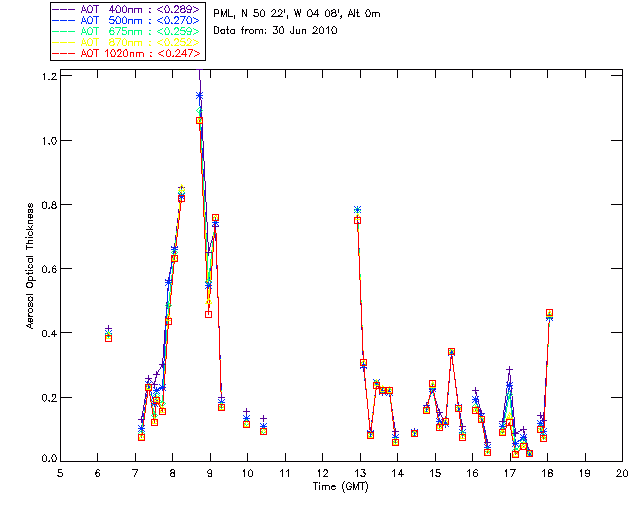
Task: Click legend entry AOT 1020nm <0.247>
Action: coord(127,53)
